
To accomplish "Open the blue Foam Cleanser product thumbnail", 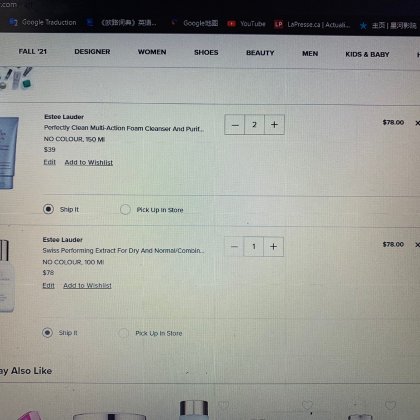I will (x=8, y=153).
